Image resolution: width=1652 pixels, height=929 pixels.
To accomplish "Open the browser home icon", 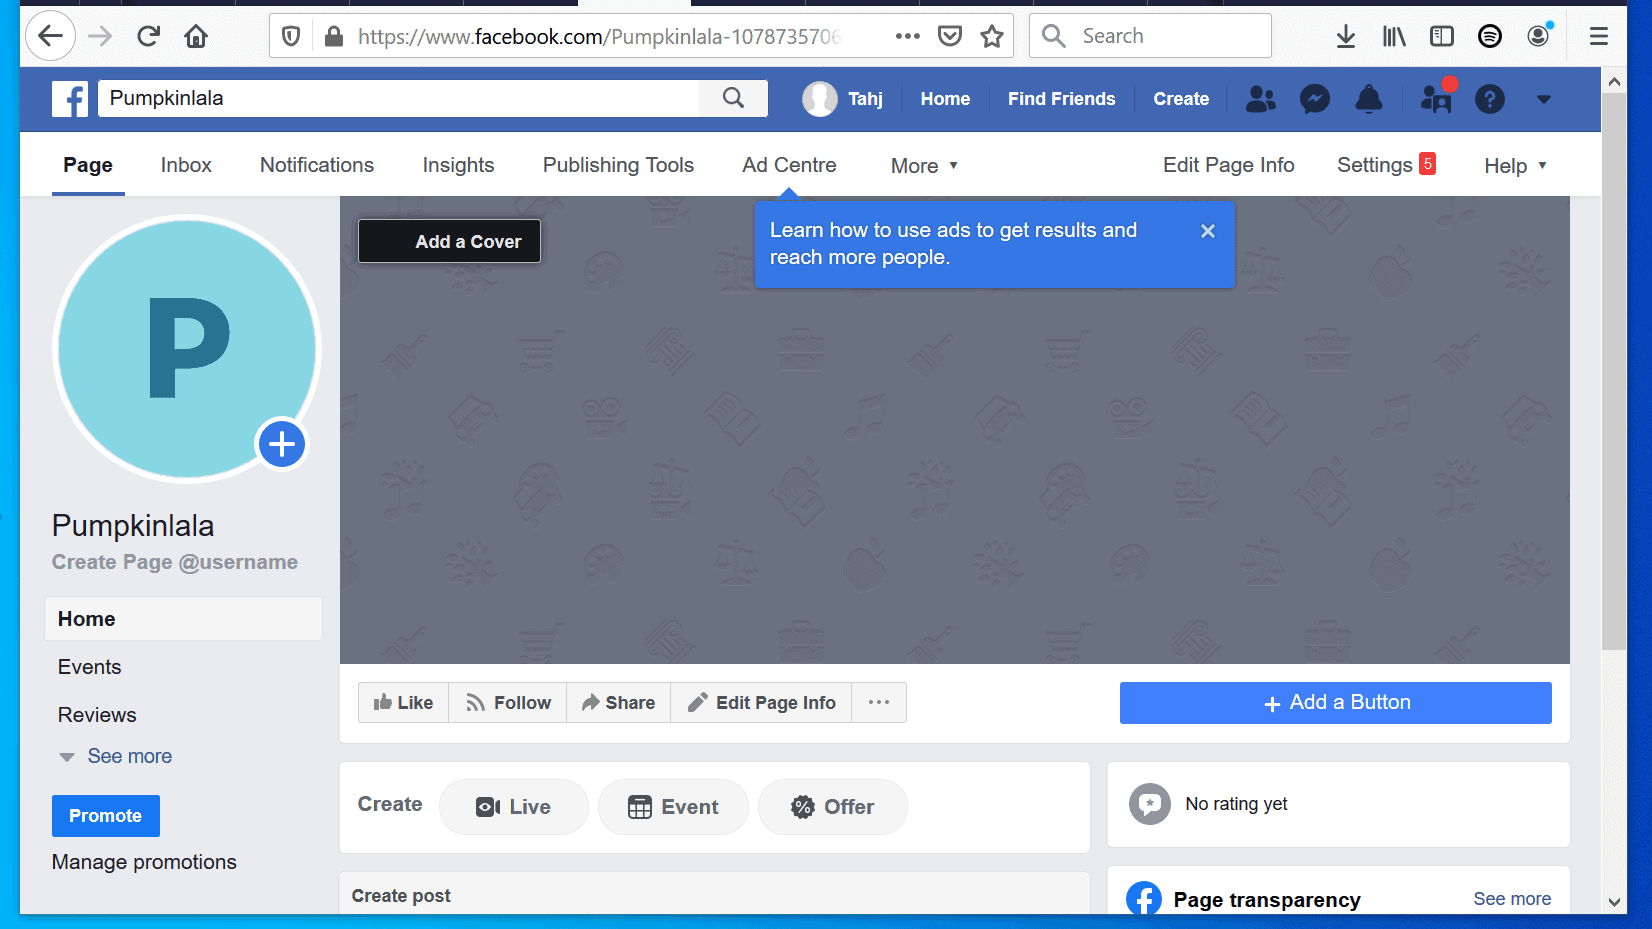I will 196,37.
